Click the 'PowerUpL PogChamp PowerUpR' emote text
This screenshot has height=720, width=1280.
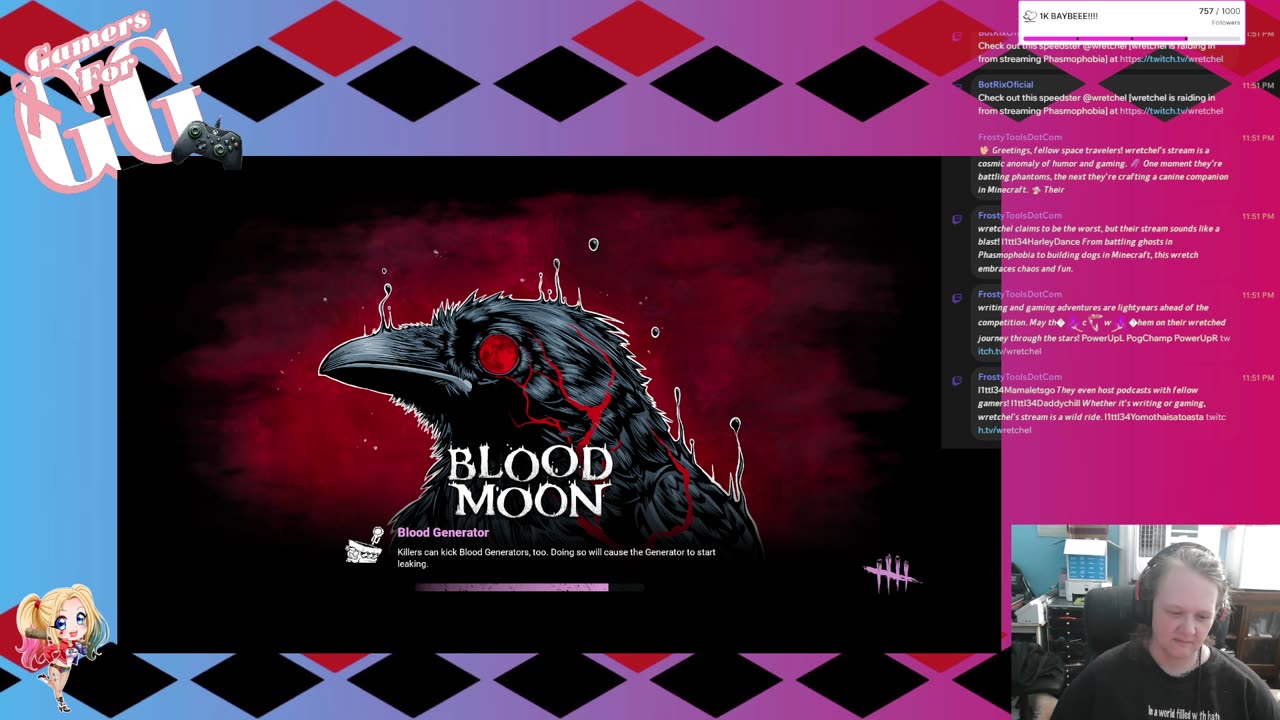point(1149,338)
